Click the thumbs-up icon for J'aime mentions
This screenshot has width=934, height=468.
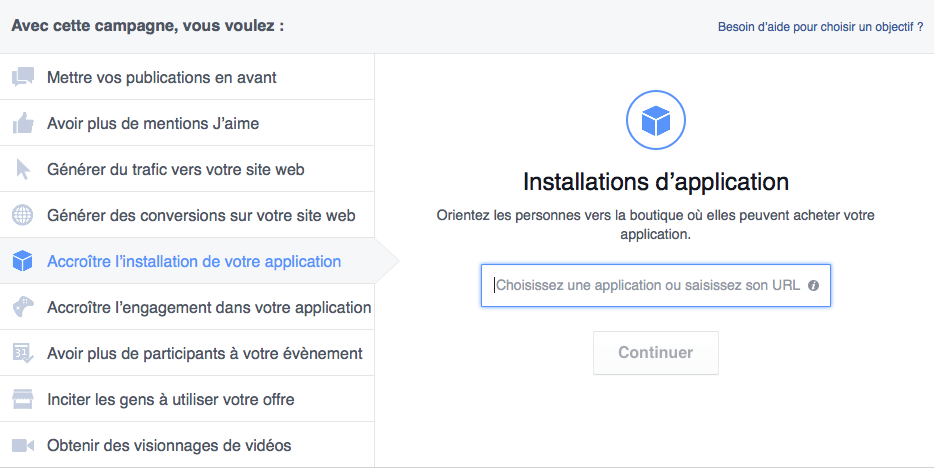pos(22,123)
